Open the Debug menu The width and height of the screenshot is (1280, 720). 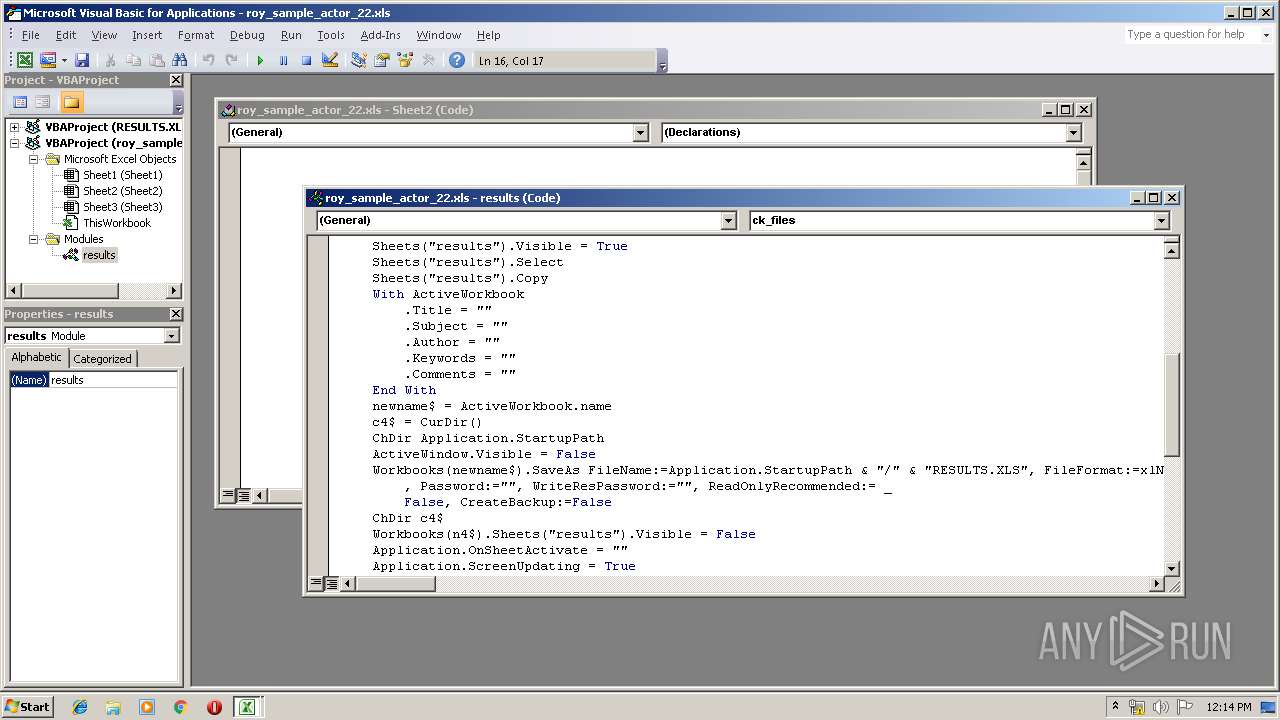[x=247, y=35]
